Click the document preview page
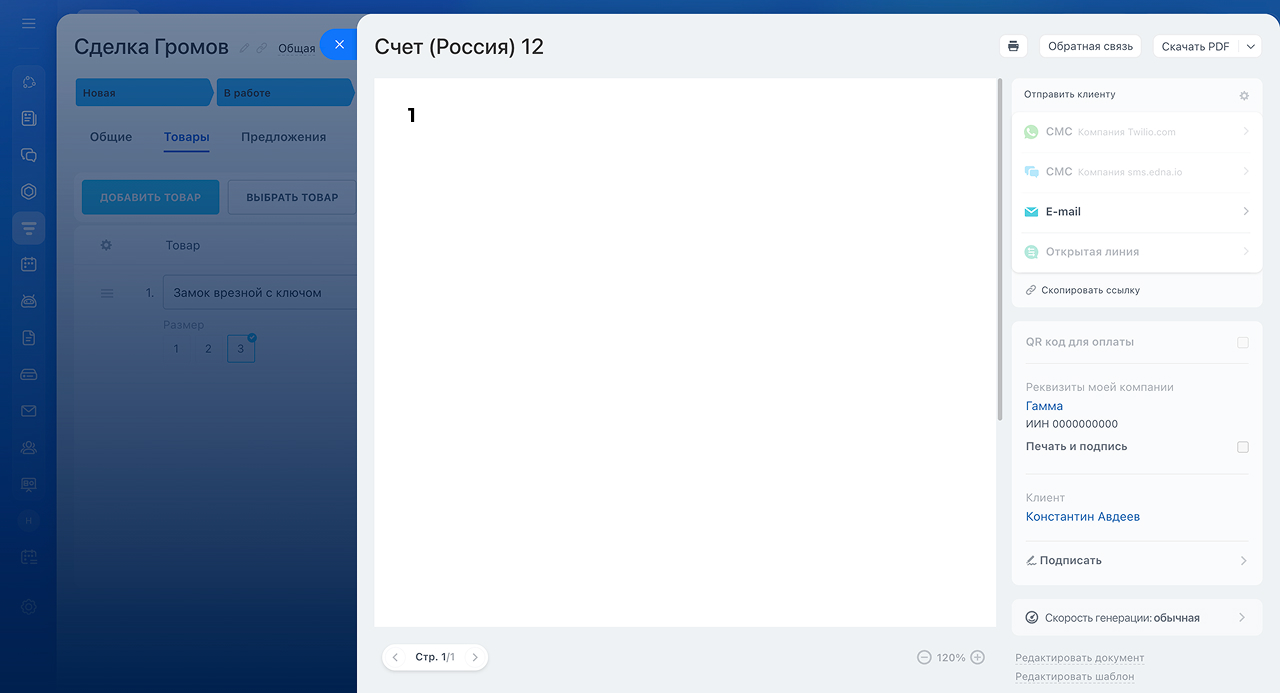The image size is (1280, 693). click(x=685, y=352)
